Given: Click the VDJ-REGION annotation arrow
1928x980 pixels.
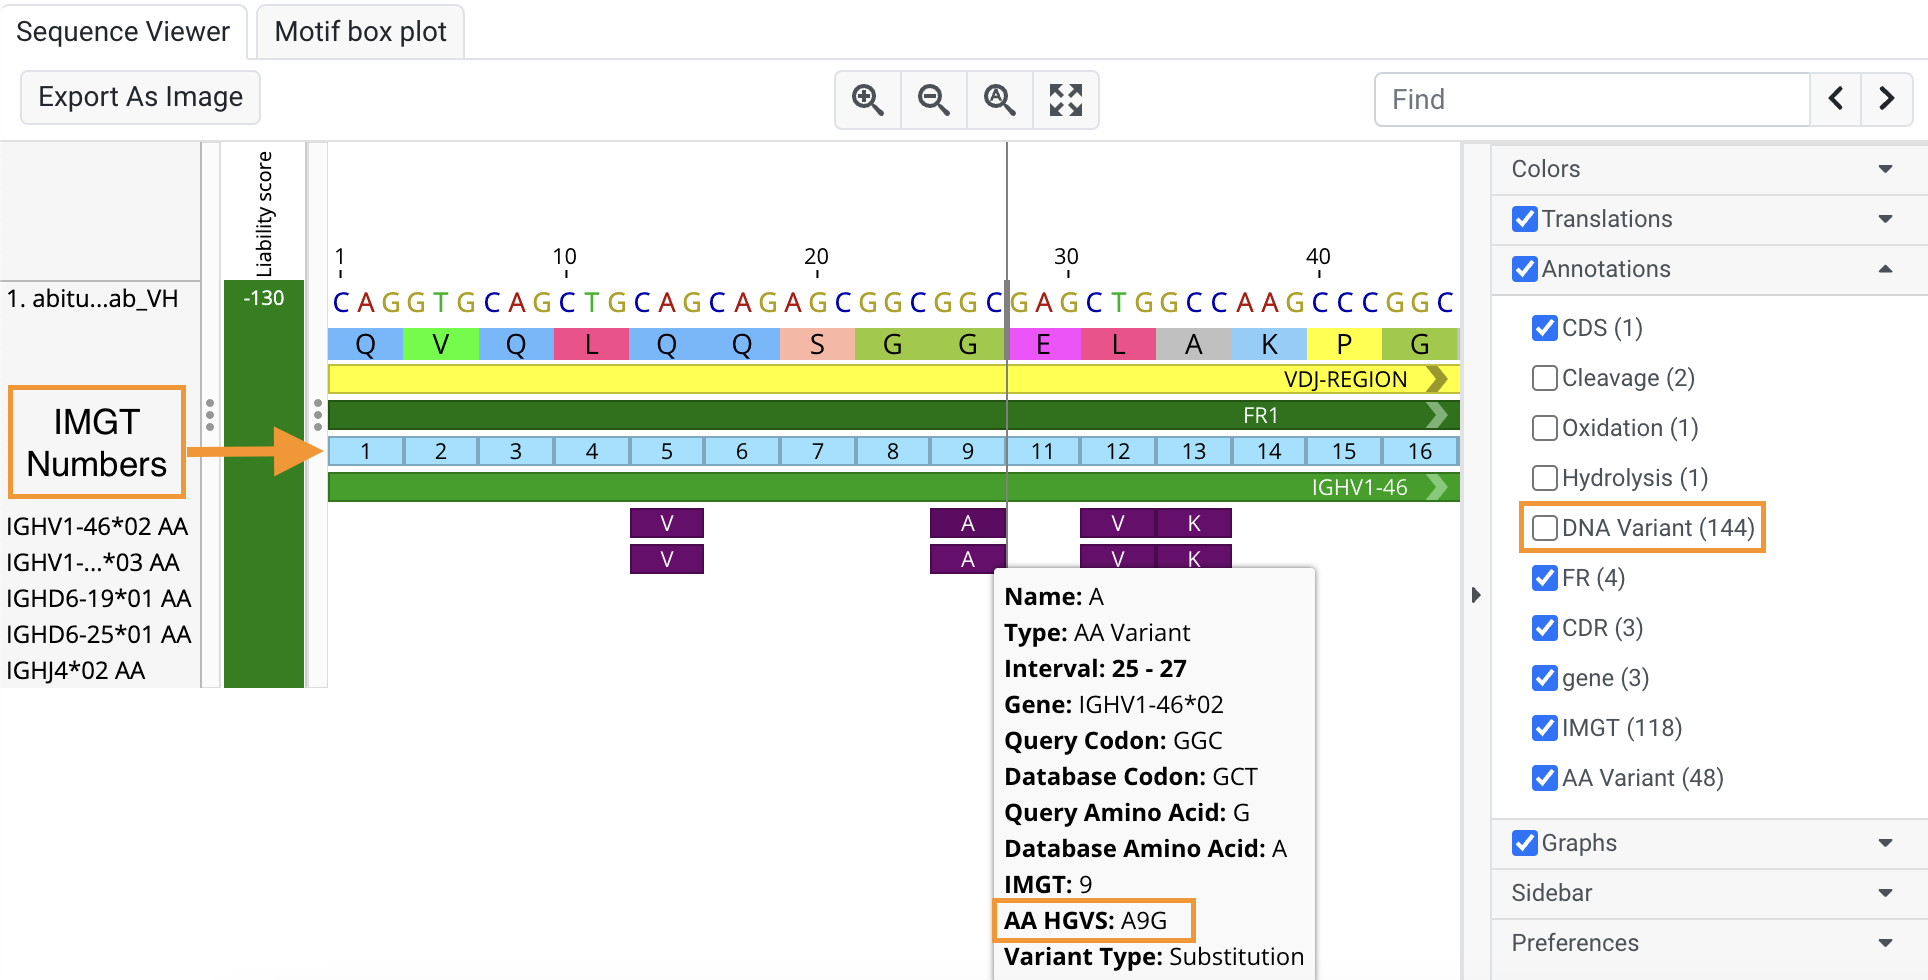Looking at the screenshot, I should 1438,379.
